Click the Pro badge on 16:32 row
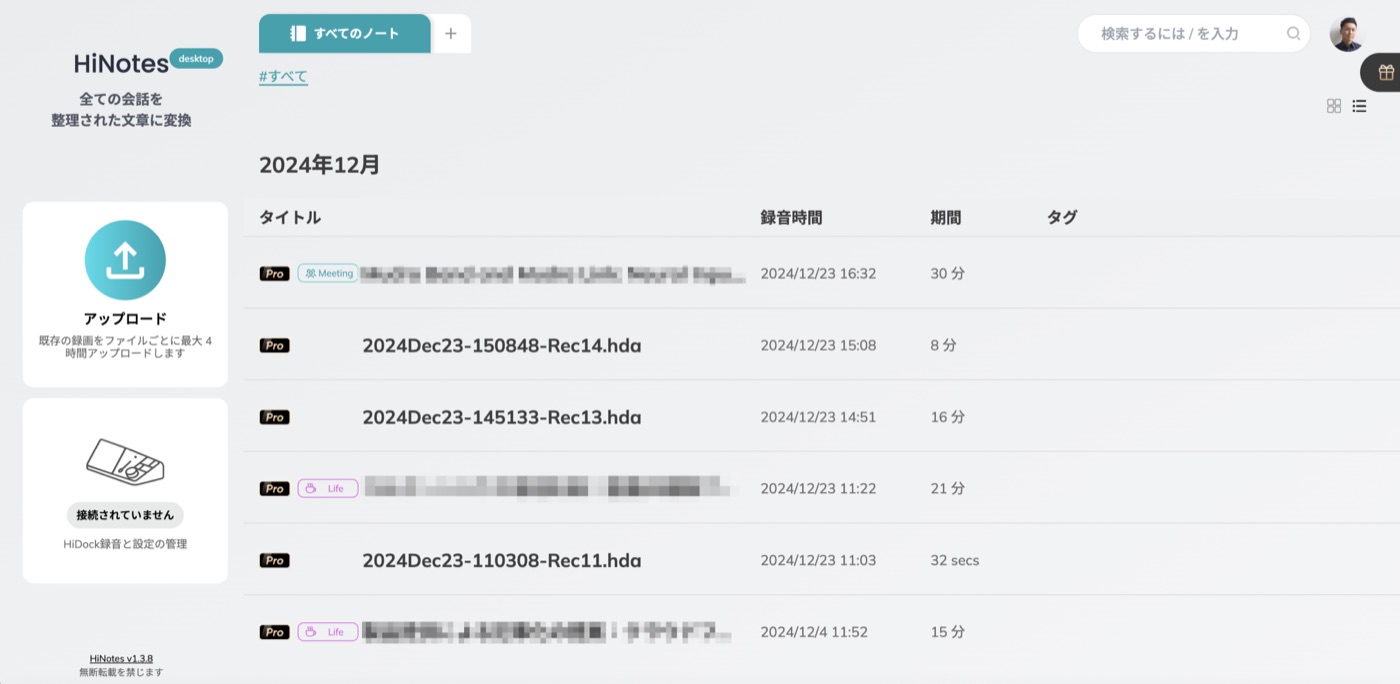The width and height of the screenshot is (1400, 684). coord(274,273)
